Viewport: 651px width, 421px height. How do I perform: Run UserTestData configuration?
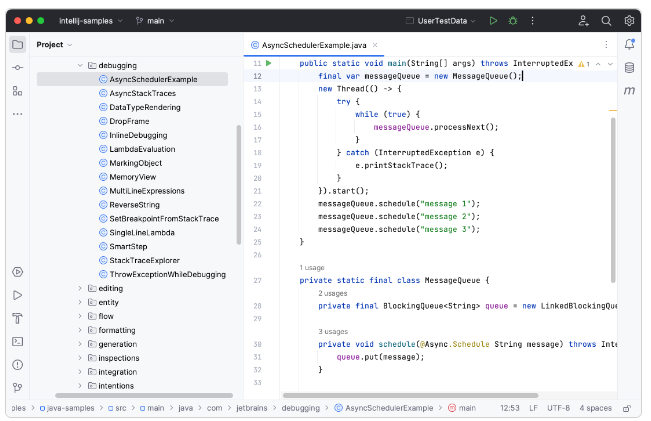[x=493, y=21]
